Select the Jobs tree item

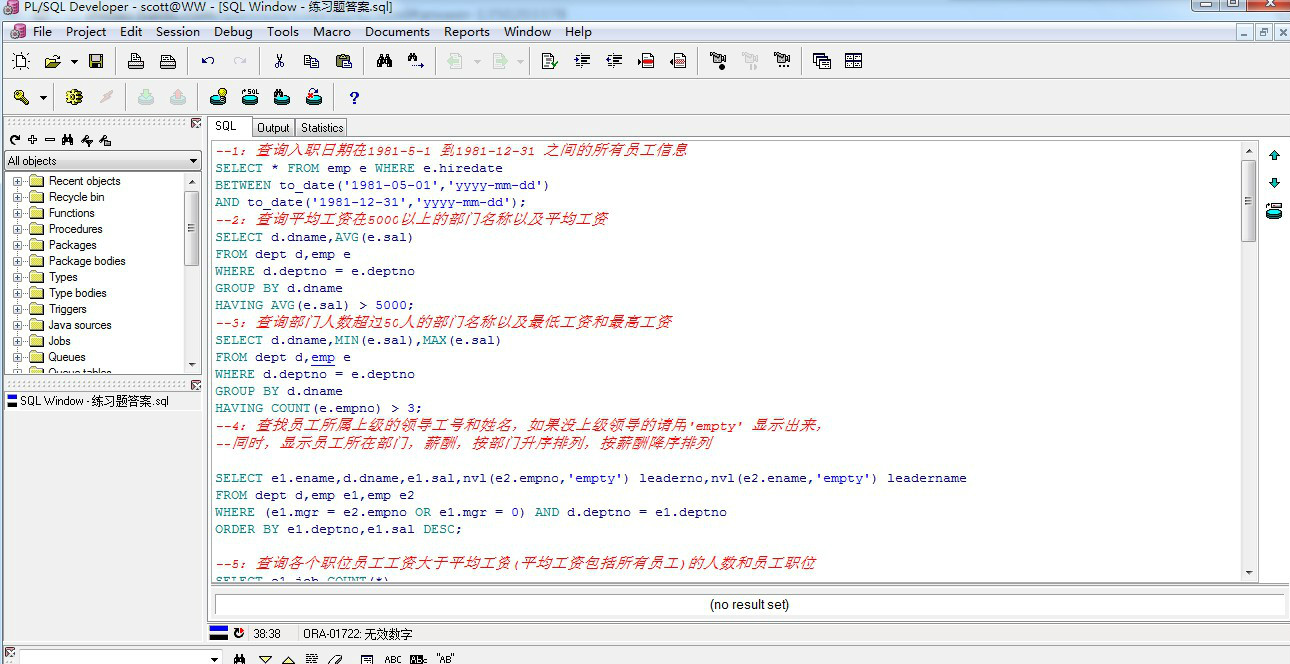point(59,341)
